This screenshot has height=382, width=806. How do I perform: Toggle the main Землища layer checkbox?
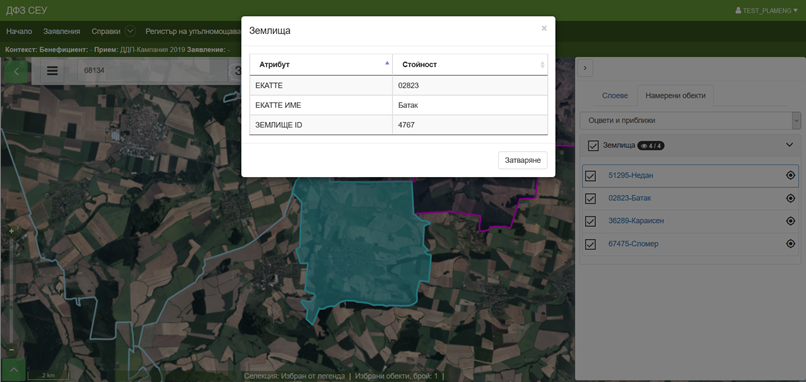593,146
